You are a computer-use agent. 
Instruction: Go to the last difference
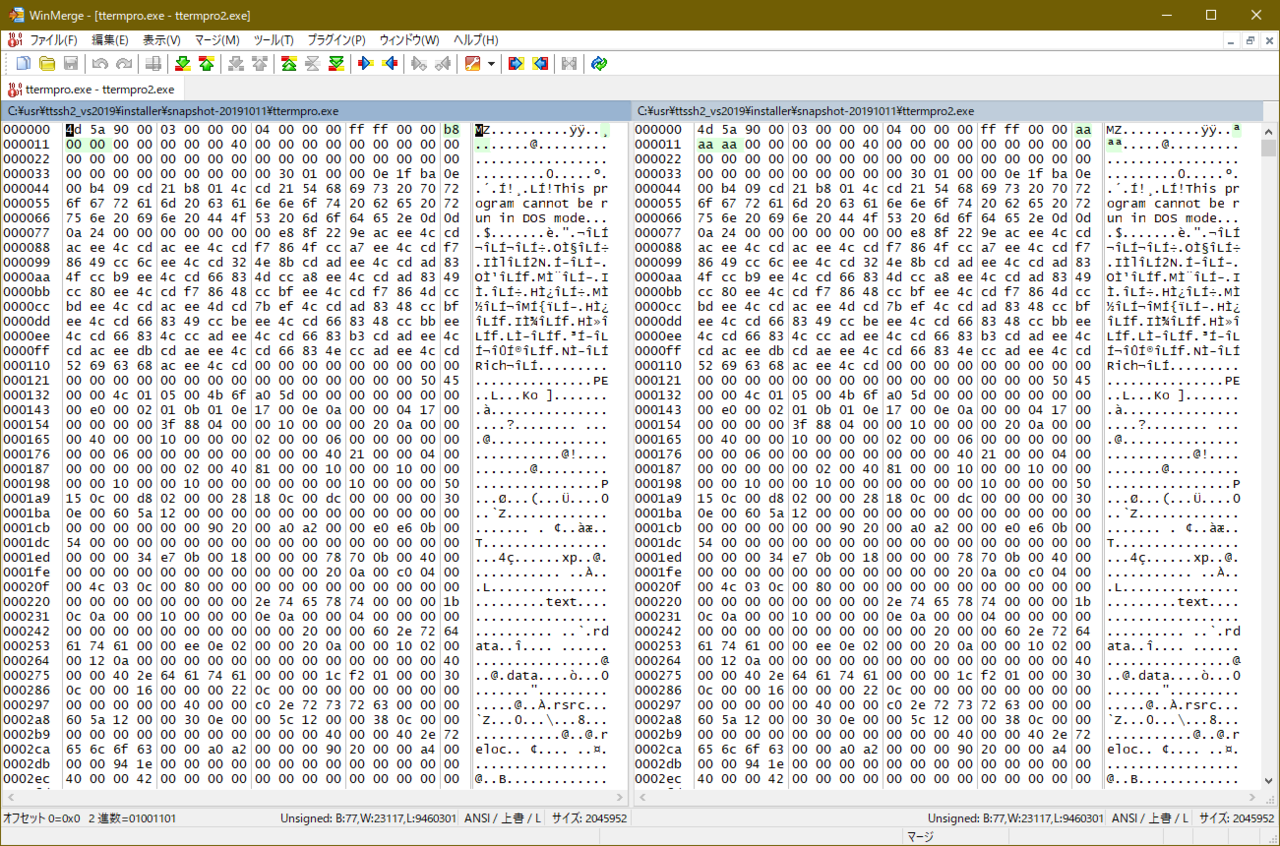(337, 64)
